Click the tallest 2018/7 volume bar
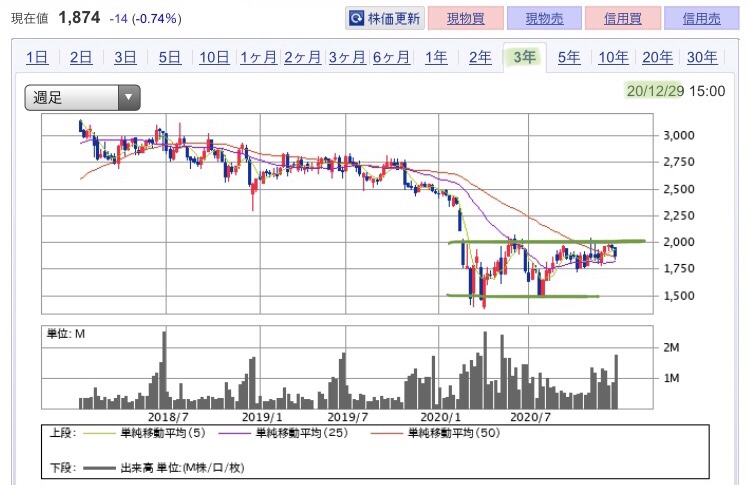 click(164, 370)
